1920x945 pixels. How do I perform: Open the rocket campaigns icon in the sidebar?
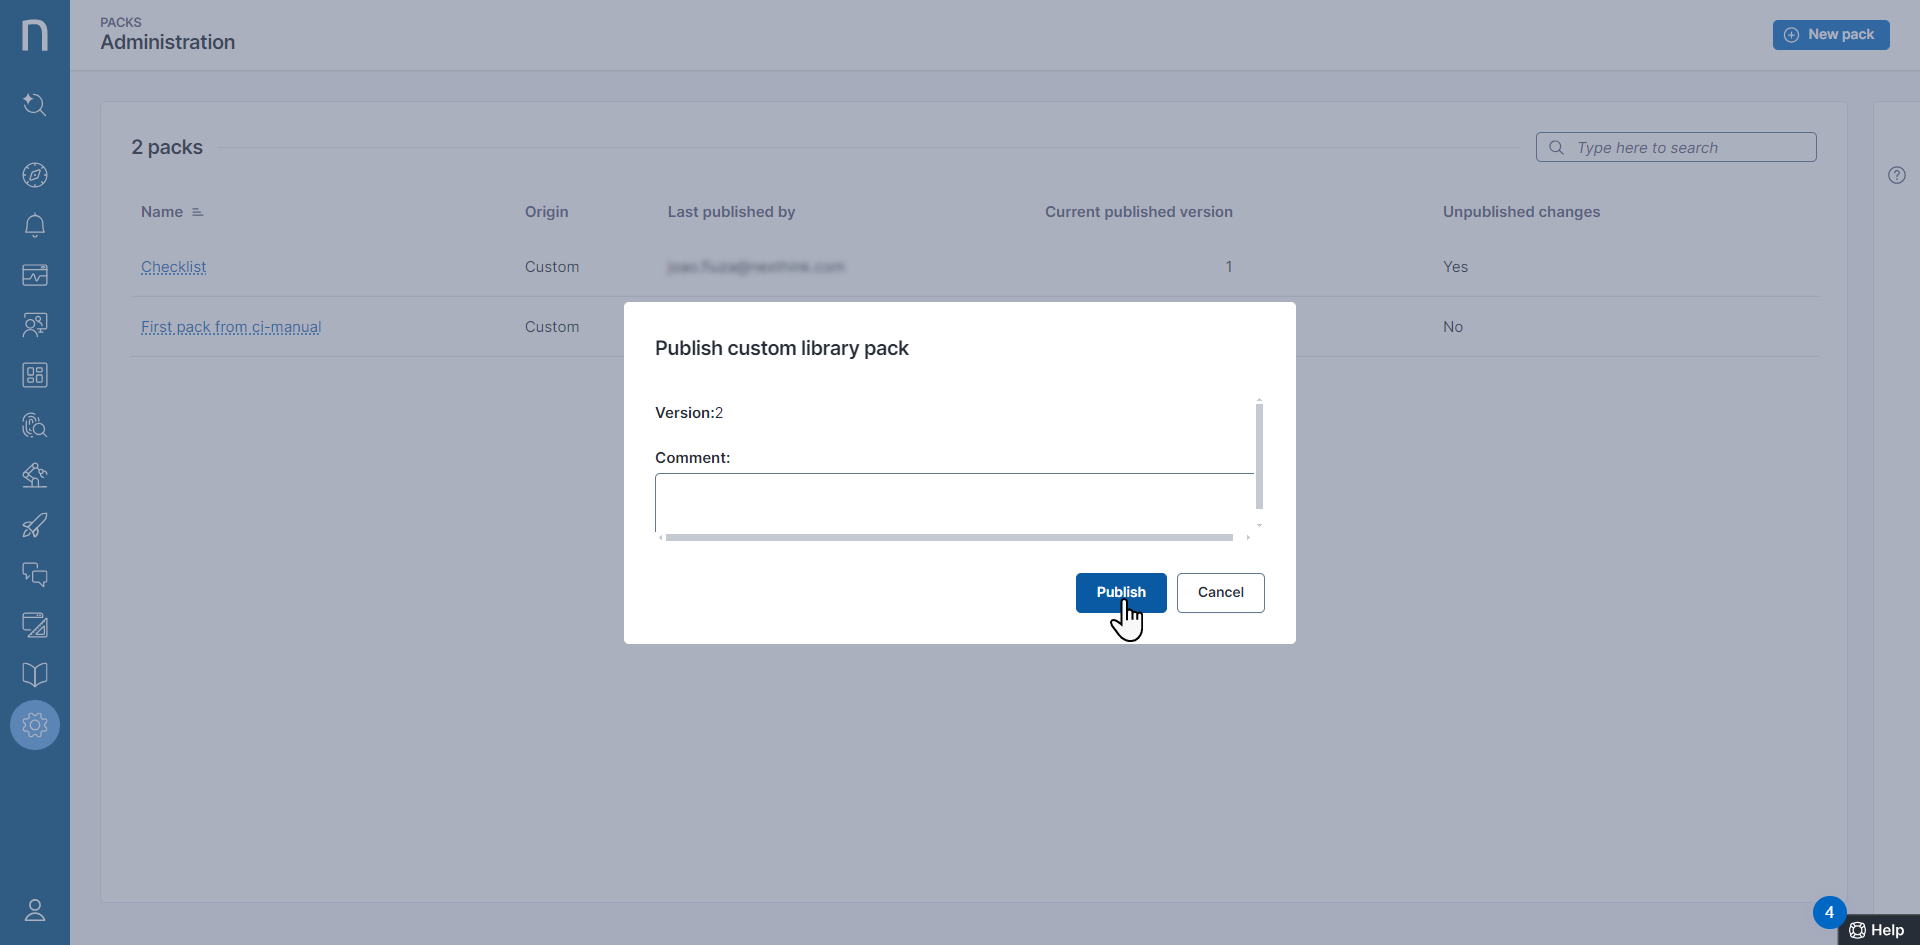point(35,525)
